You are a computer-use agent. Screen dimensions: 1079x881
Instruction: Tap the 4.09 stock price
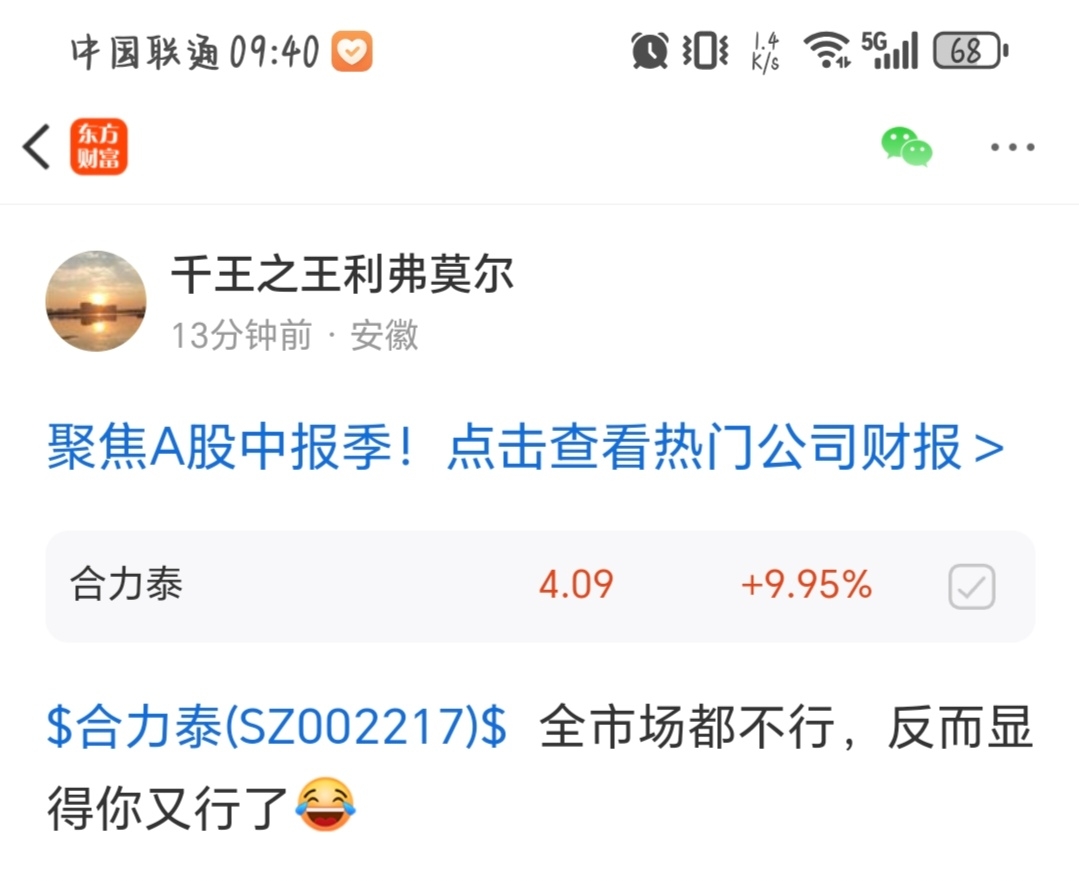click(576, 585)
